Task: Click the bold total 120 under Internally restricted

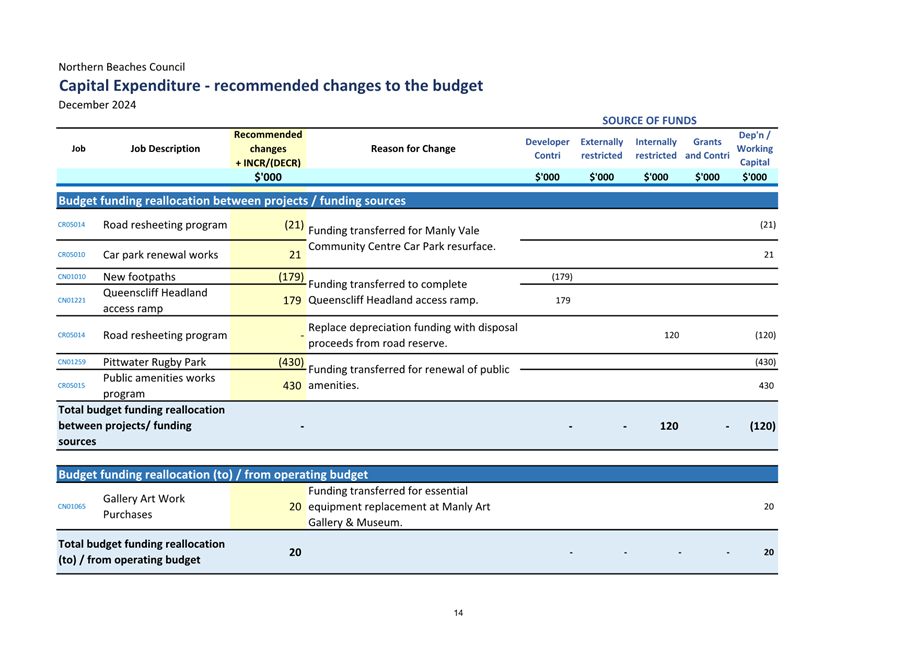Action: click(x=669, y=426)
